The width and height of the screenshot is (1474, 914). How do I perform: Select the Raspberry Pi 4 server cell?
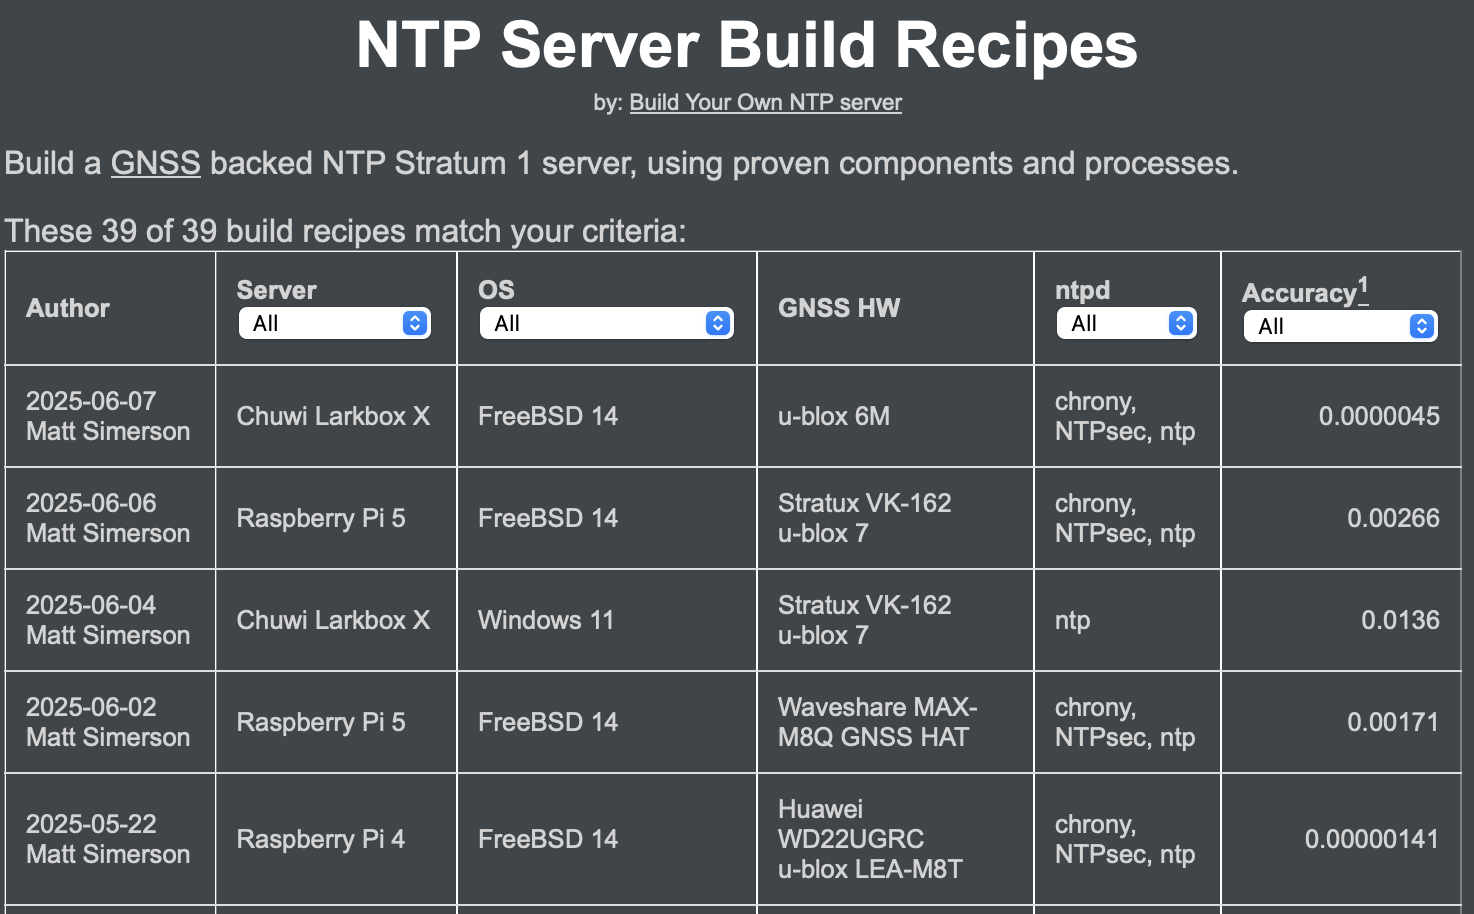(x=320, y=839)
